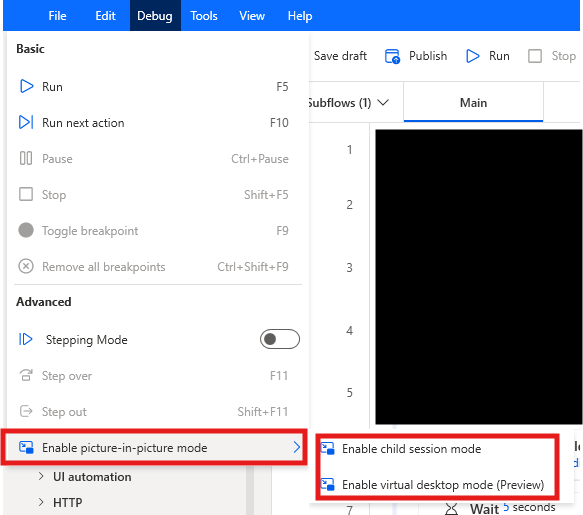Viewport: 583px width, 515px height.
Task: Expand the Subflows (1) dropdown
Action: click(383, 102)
